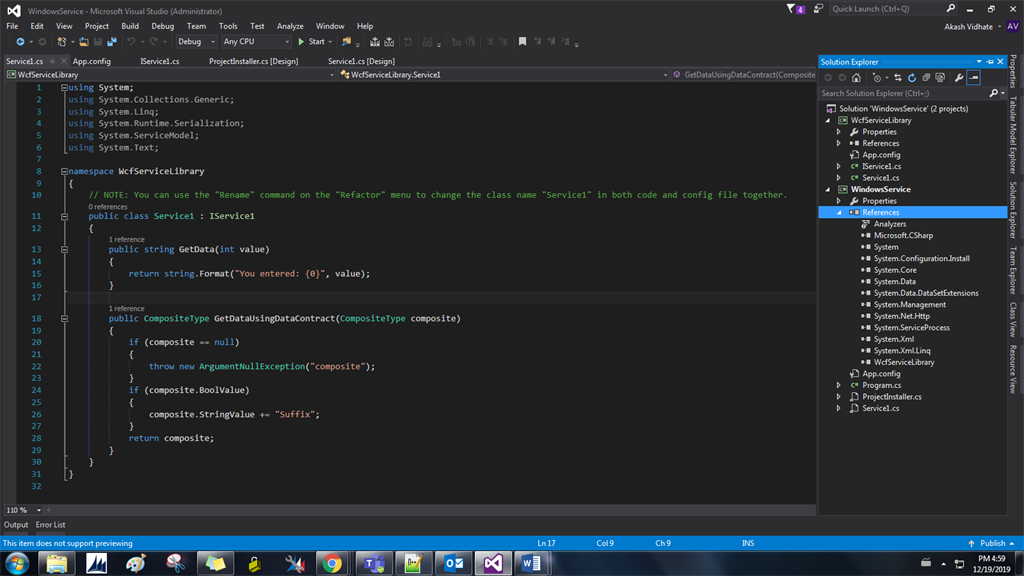
Task: Select the Undo icon in the toolbar
Action: click(130, 41)
